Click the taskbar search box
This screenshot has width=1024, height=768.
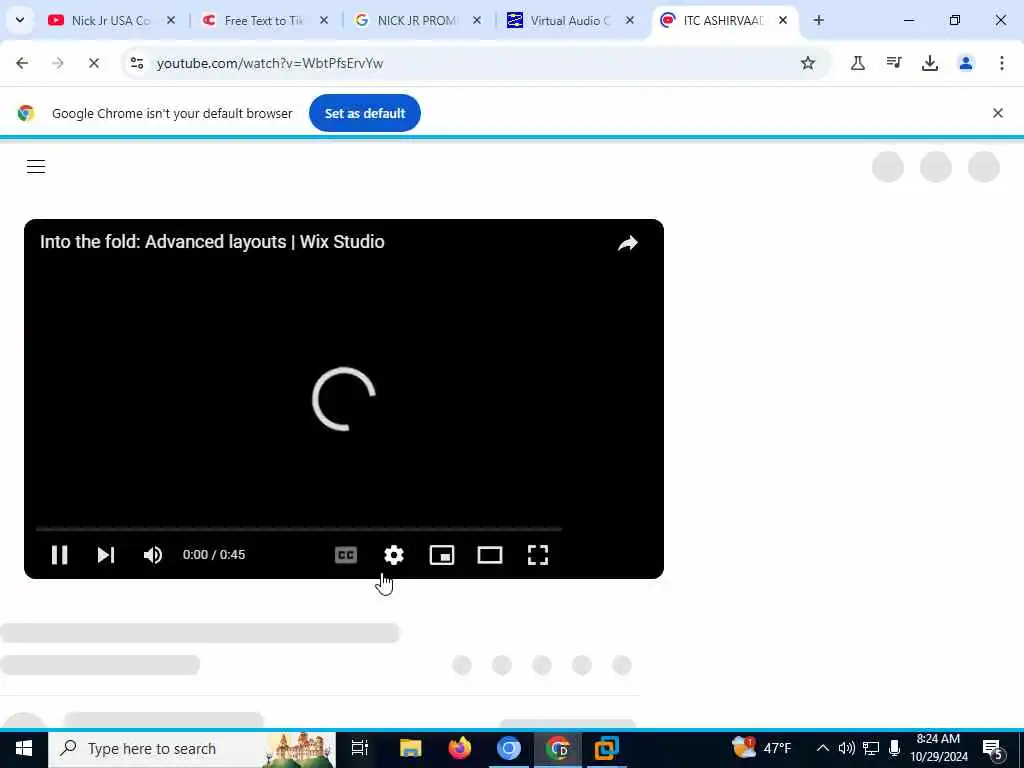(x=192, y=748)
